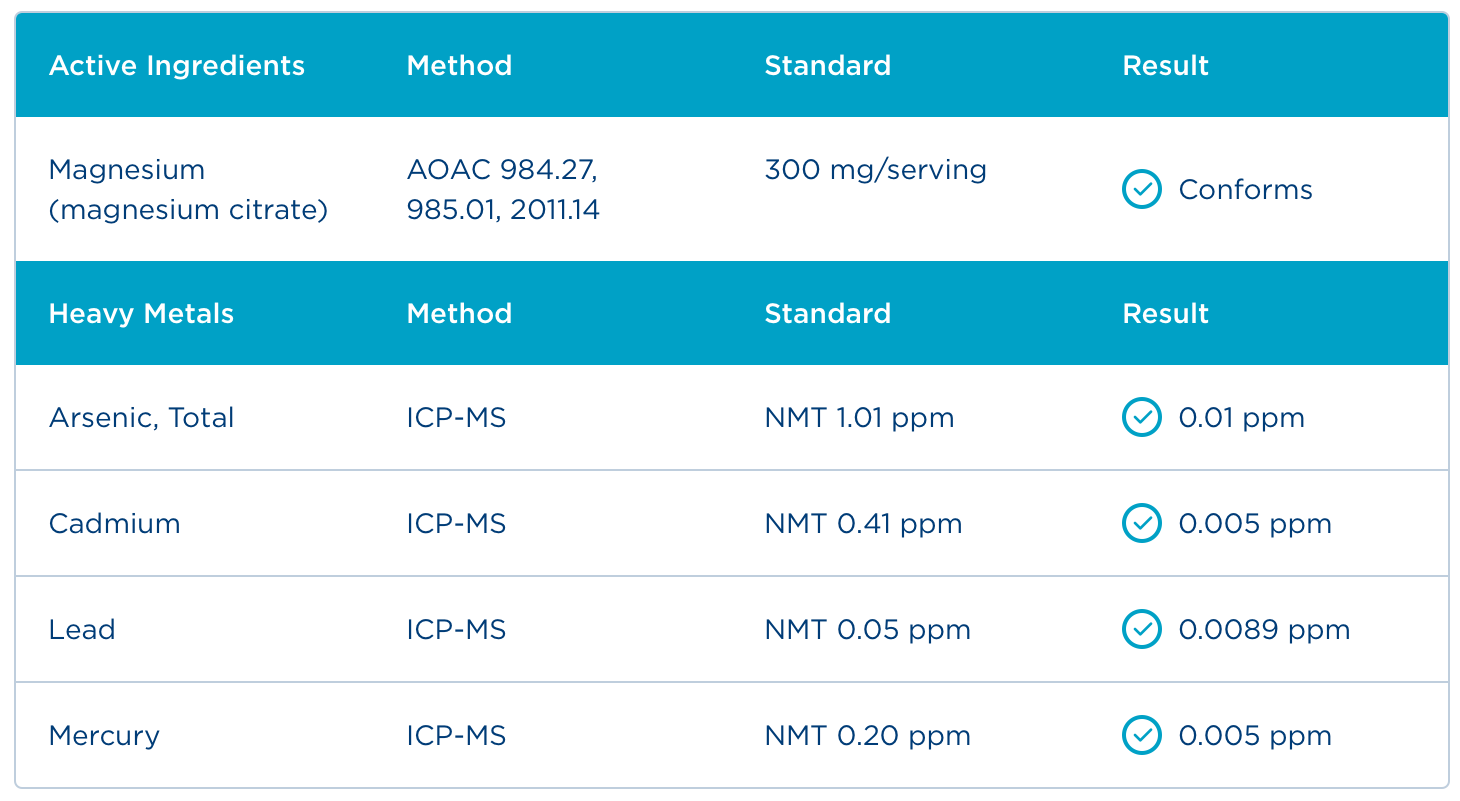Image resolution: width=1460 pixels, height=801 pixels.
Task: Click the Active Ingredients column header
Action: (x=177, y=66)
